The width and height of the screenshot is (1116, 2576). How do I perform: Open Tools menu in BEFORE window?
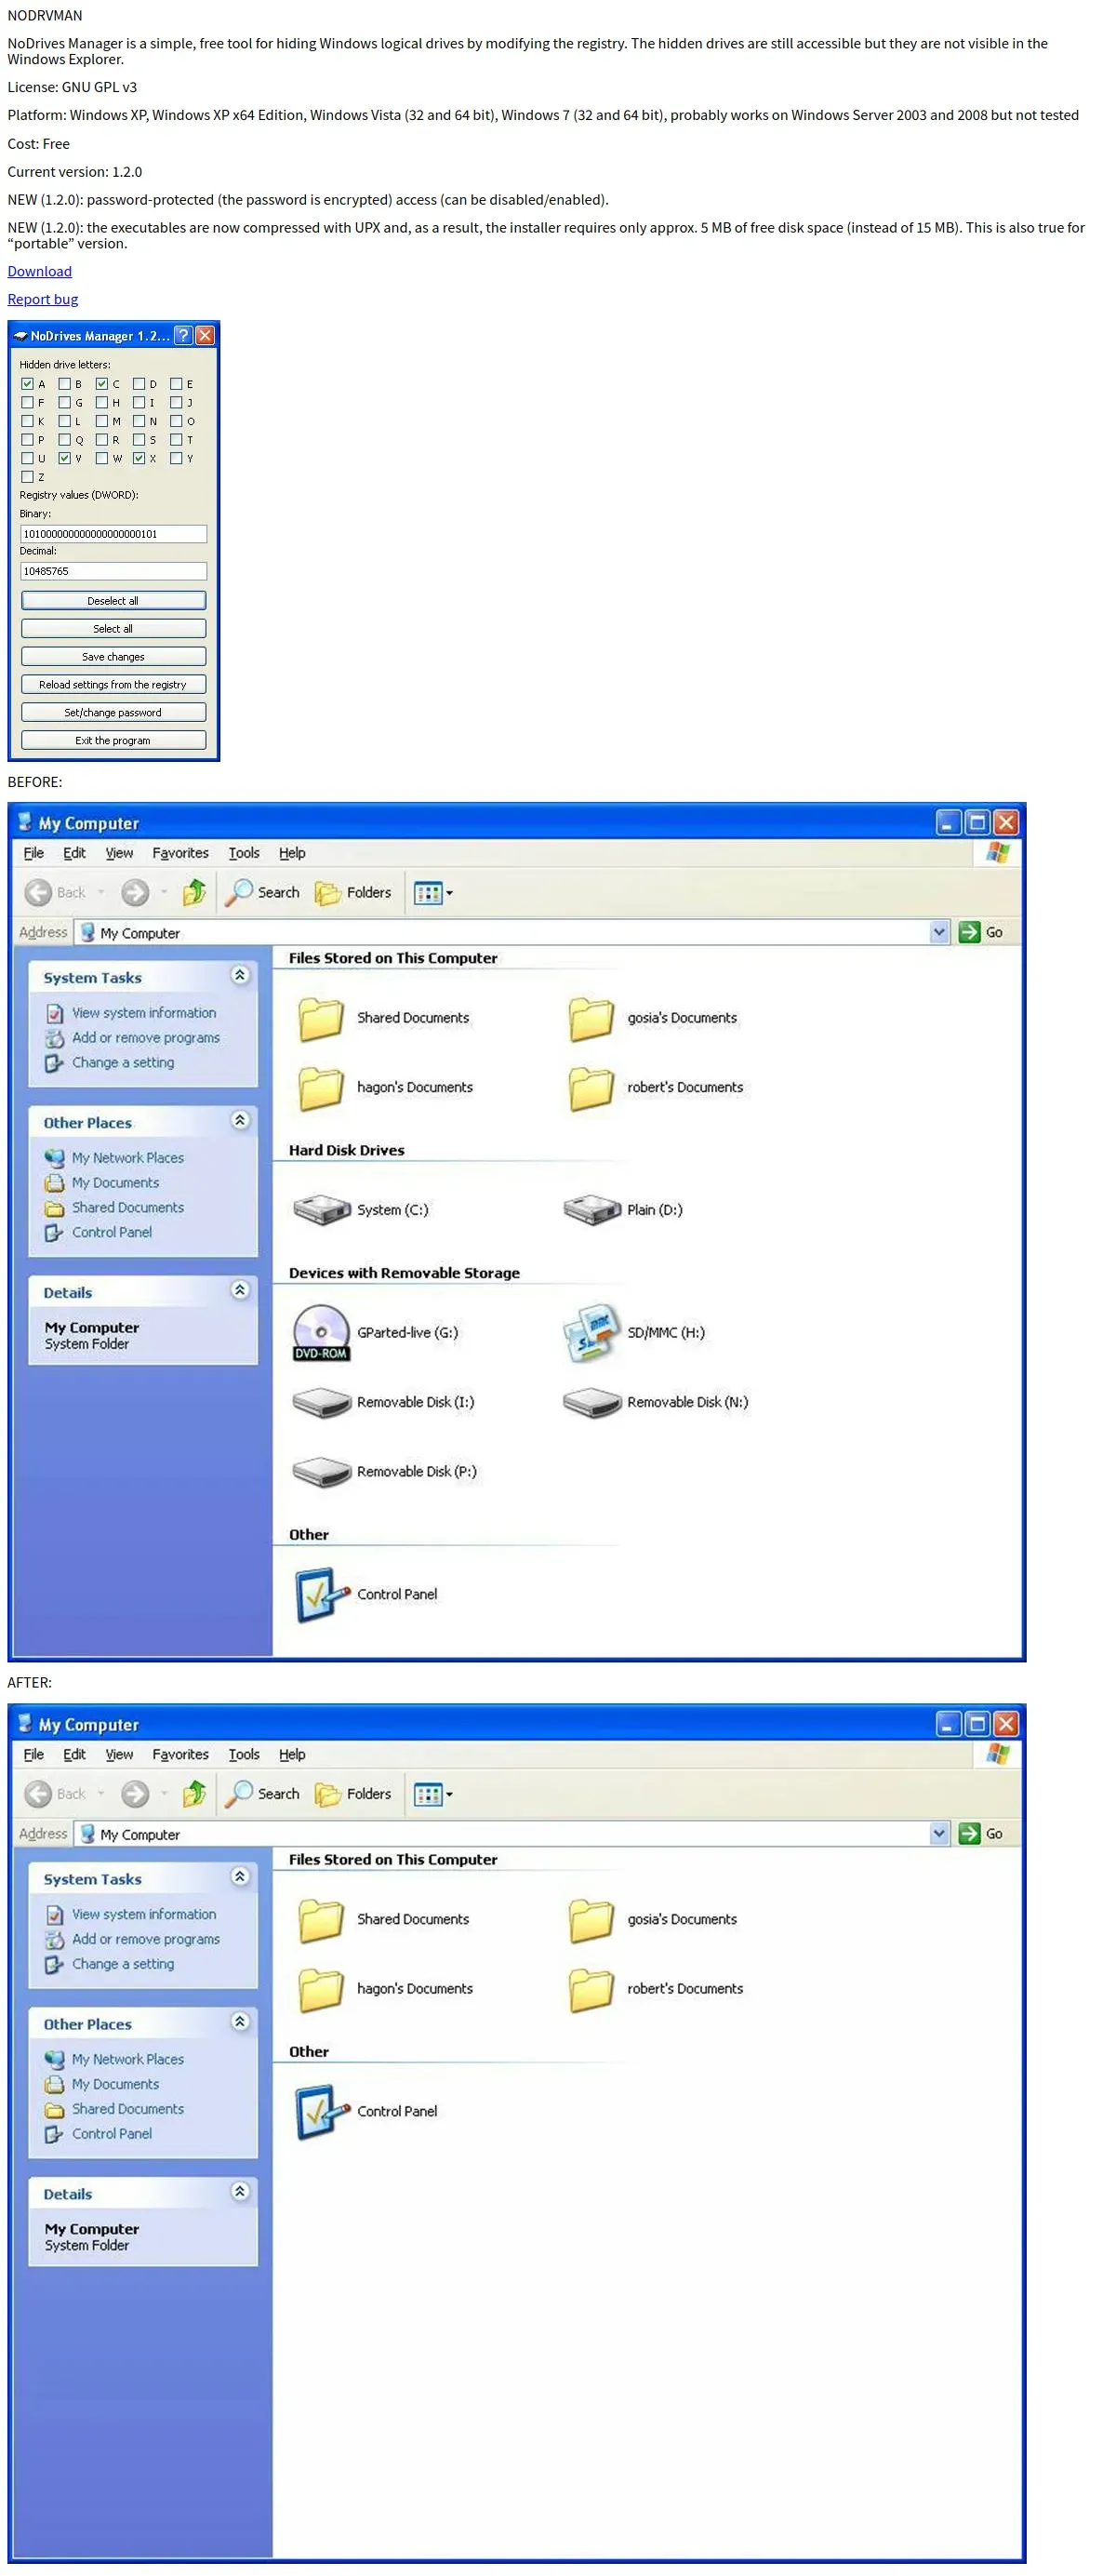244,853
